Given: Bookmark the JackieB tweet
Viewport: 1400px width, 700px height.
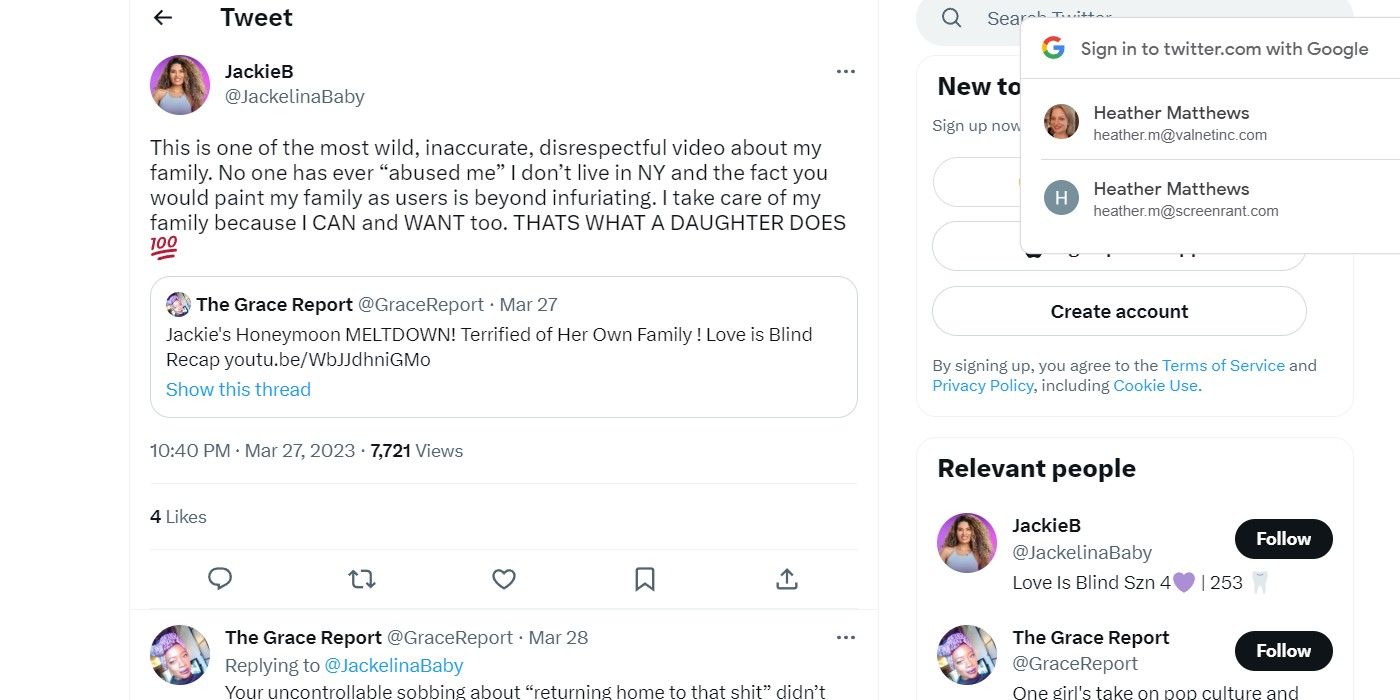Looking at the screenshot, I should click(x=645, y=579).
